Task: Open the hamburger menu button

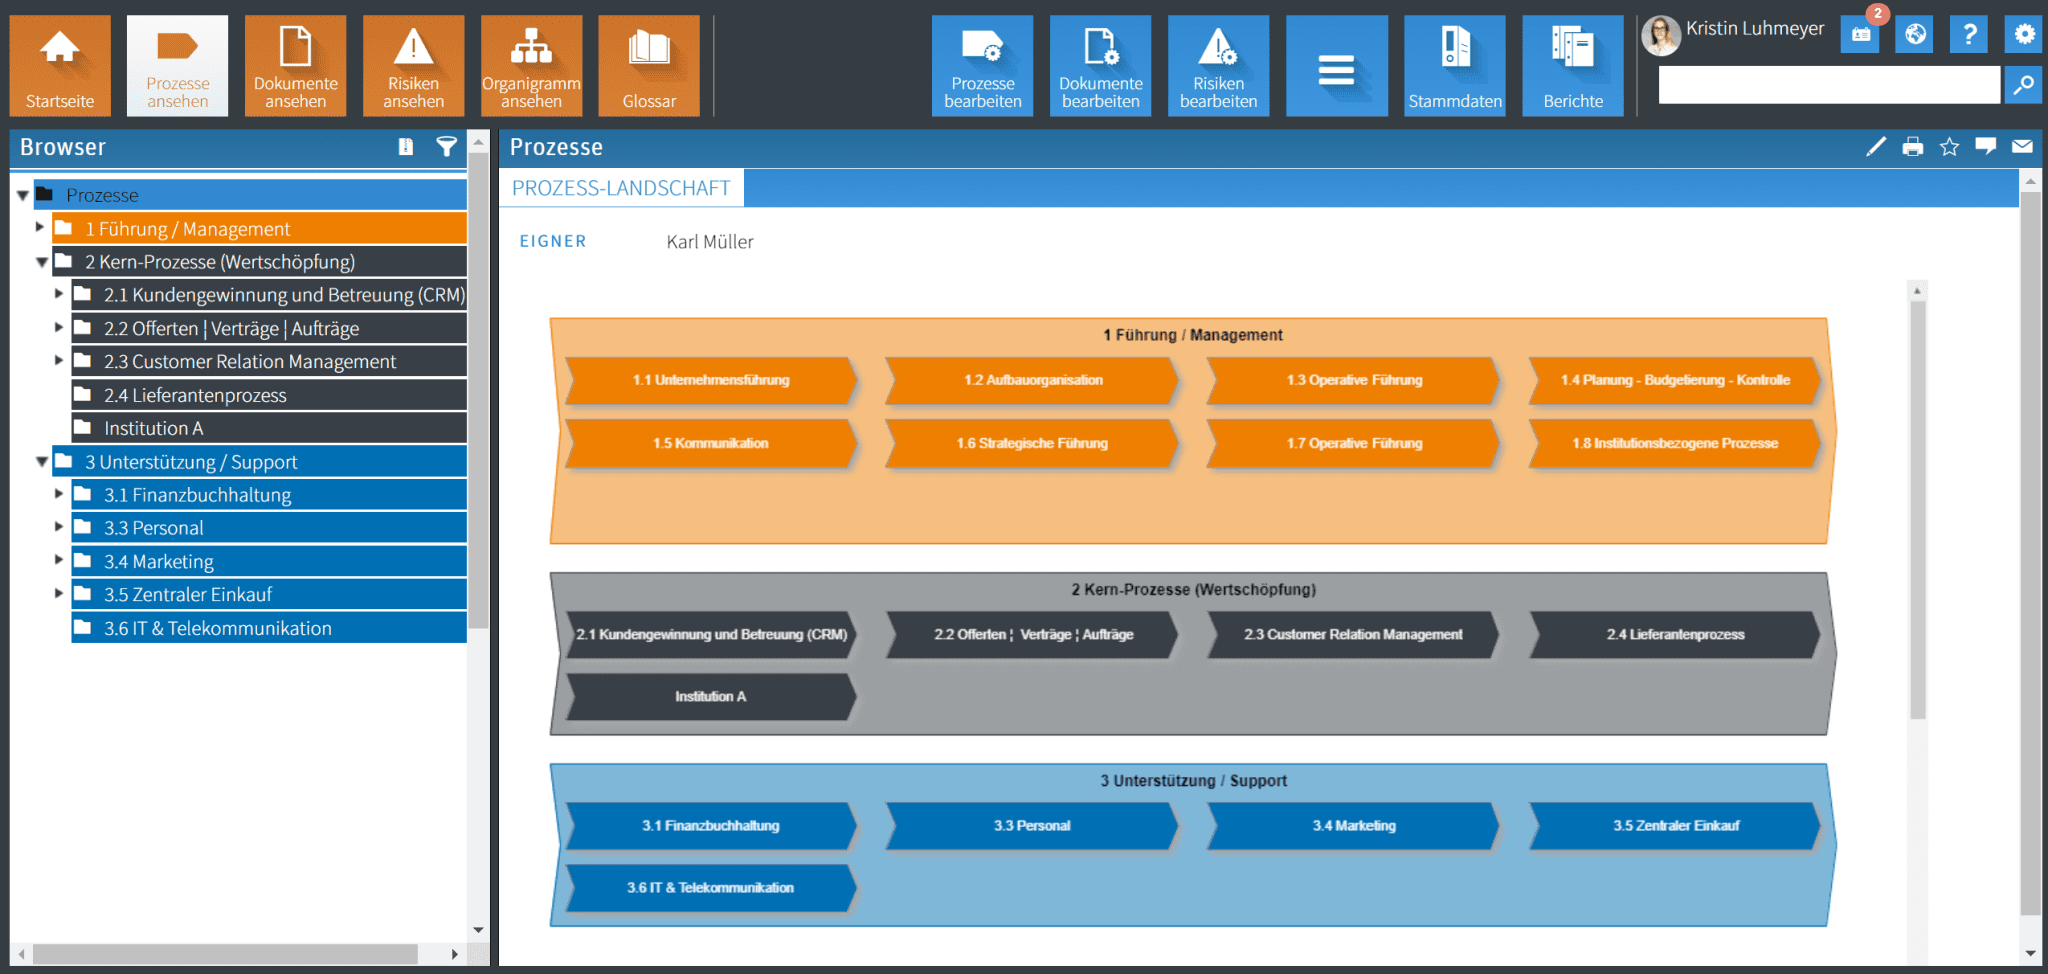Action: [1336, 66]
